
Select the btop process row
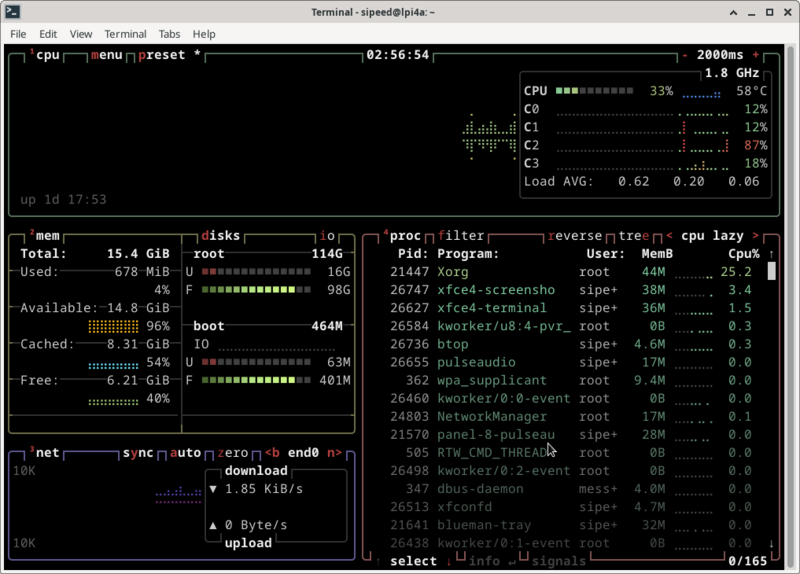[x=570, y=344]
